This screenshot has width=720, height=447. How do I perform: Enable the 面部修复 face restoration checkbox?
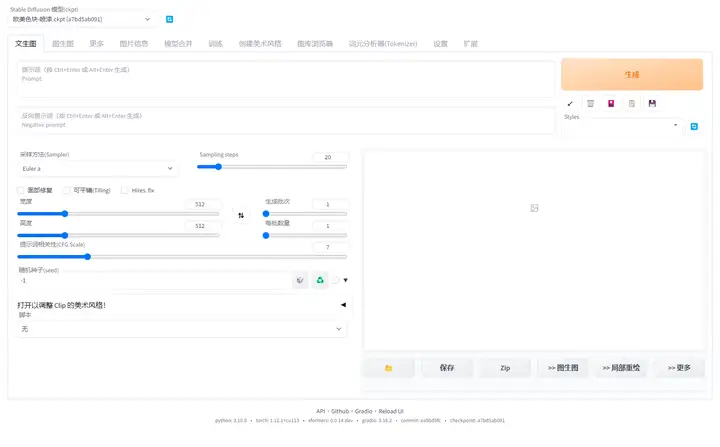click(x=21, y=190)
